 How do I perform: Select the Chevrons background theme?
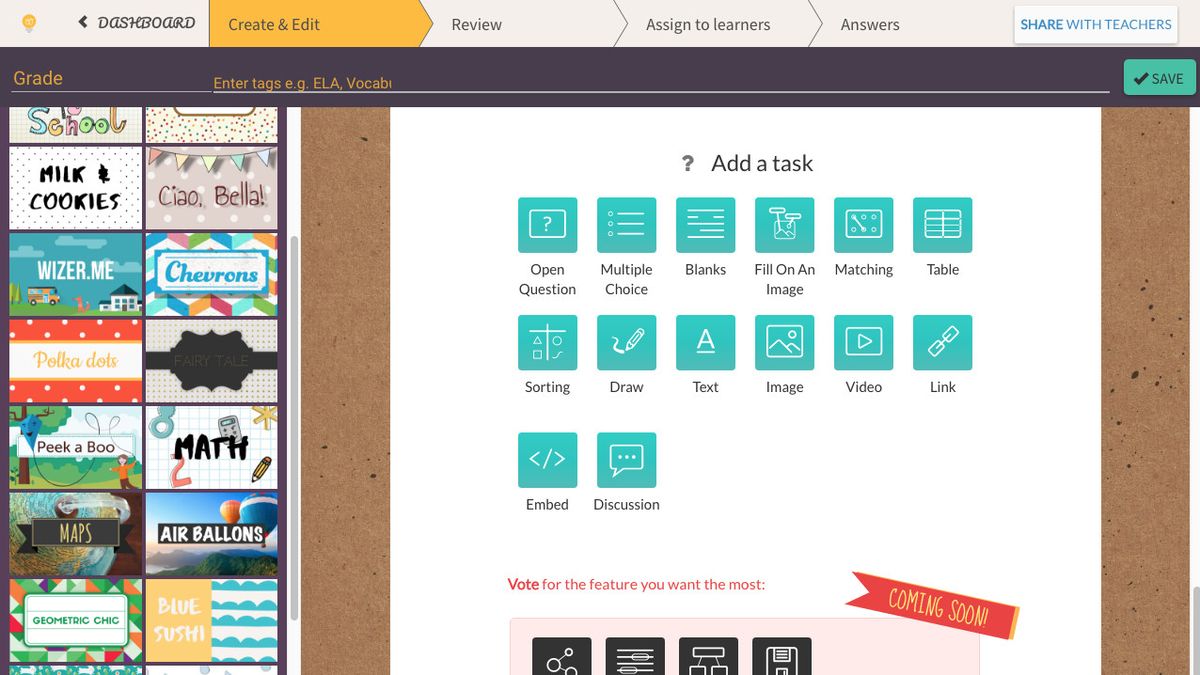coord(211,272)
